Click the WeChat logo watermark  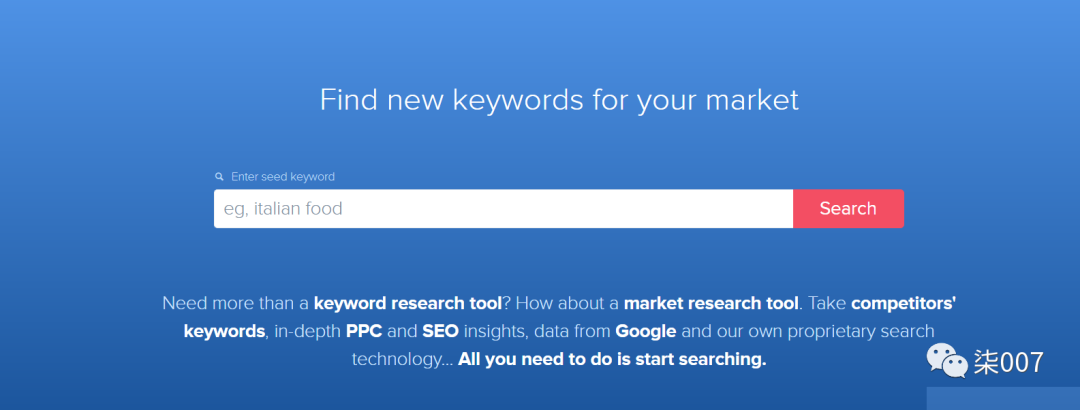949,361
